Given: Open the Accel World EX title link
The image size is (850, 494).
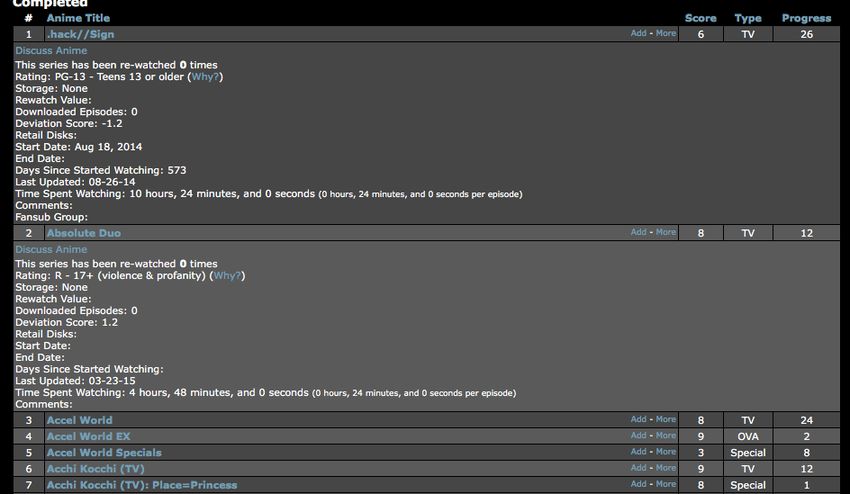Looking at the screenshot, I should [x=88, y=437].
